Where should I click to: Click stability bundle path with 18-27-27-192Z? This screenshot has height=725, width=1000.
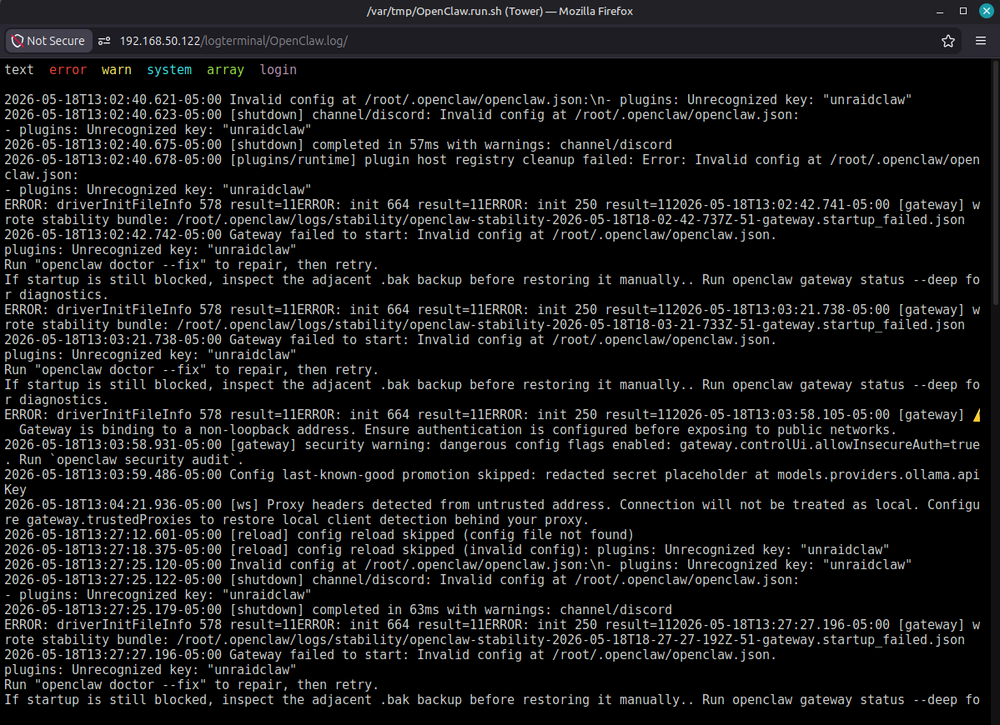tap(570, 640)
